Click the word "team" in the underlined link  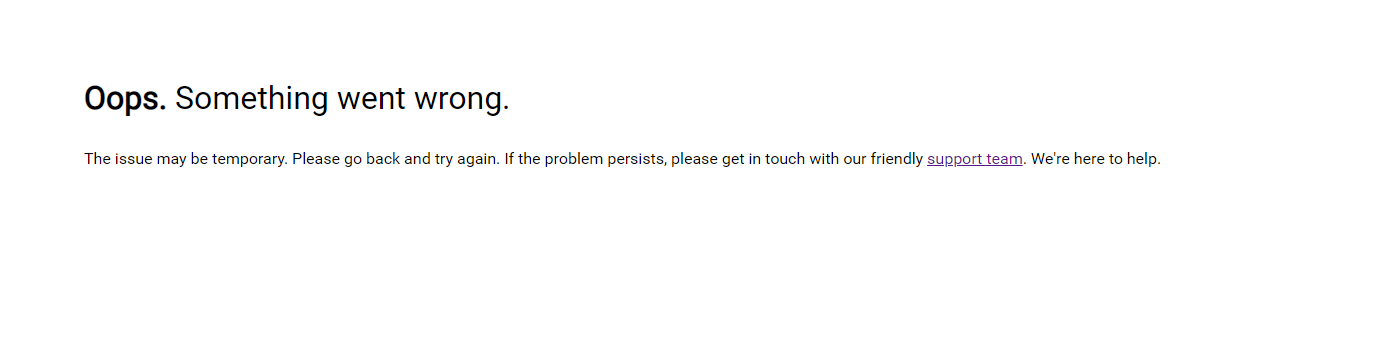1005,159
